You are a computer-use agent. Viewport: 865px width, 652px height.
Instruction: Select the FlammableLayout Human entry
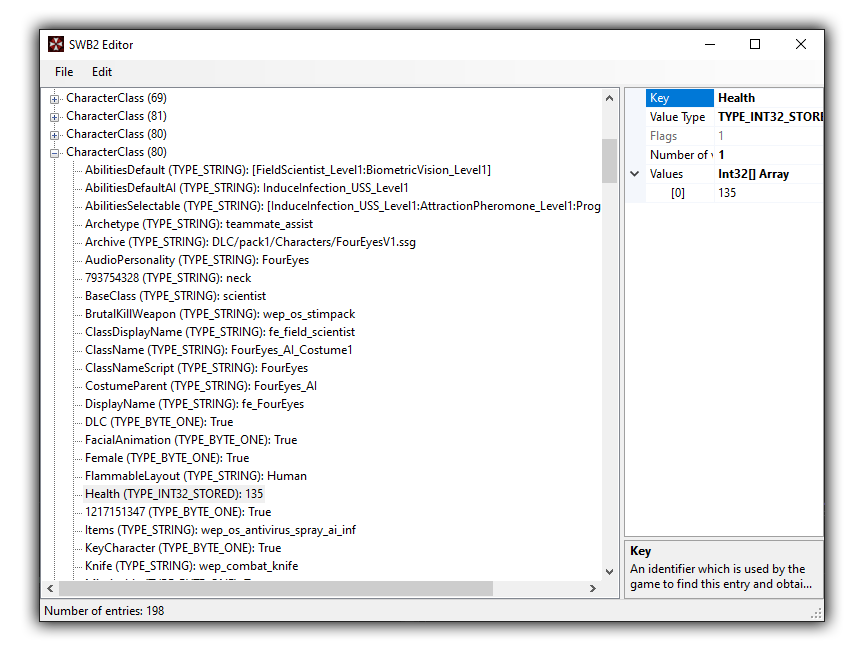pos(196,476)
